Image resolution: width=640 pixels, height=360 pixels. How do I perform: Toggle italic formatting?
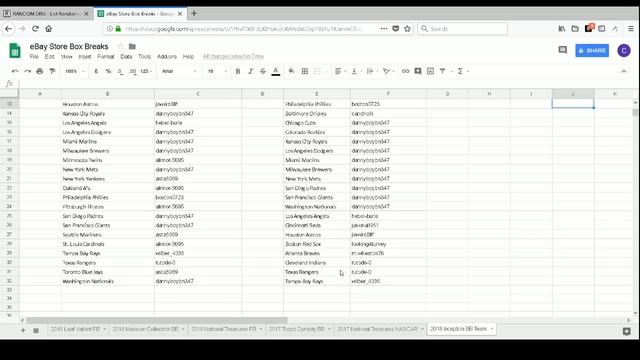click(251, 71)
